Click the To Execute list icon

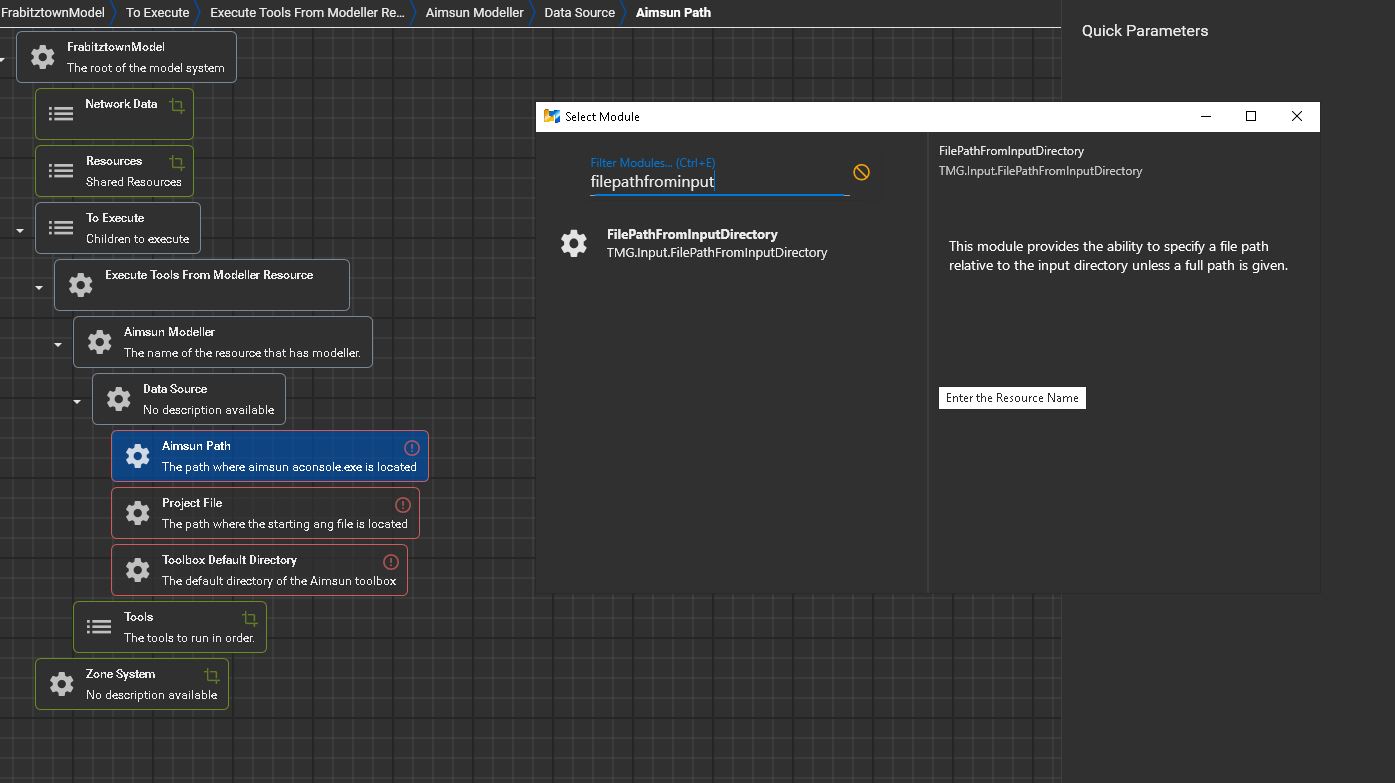click(61, 228)
